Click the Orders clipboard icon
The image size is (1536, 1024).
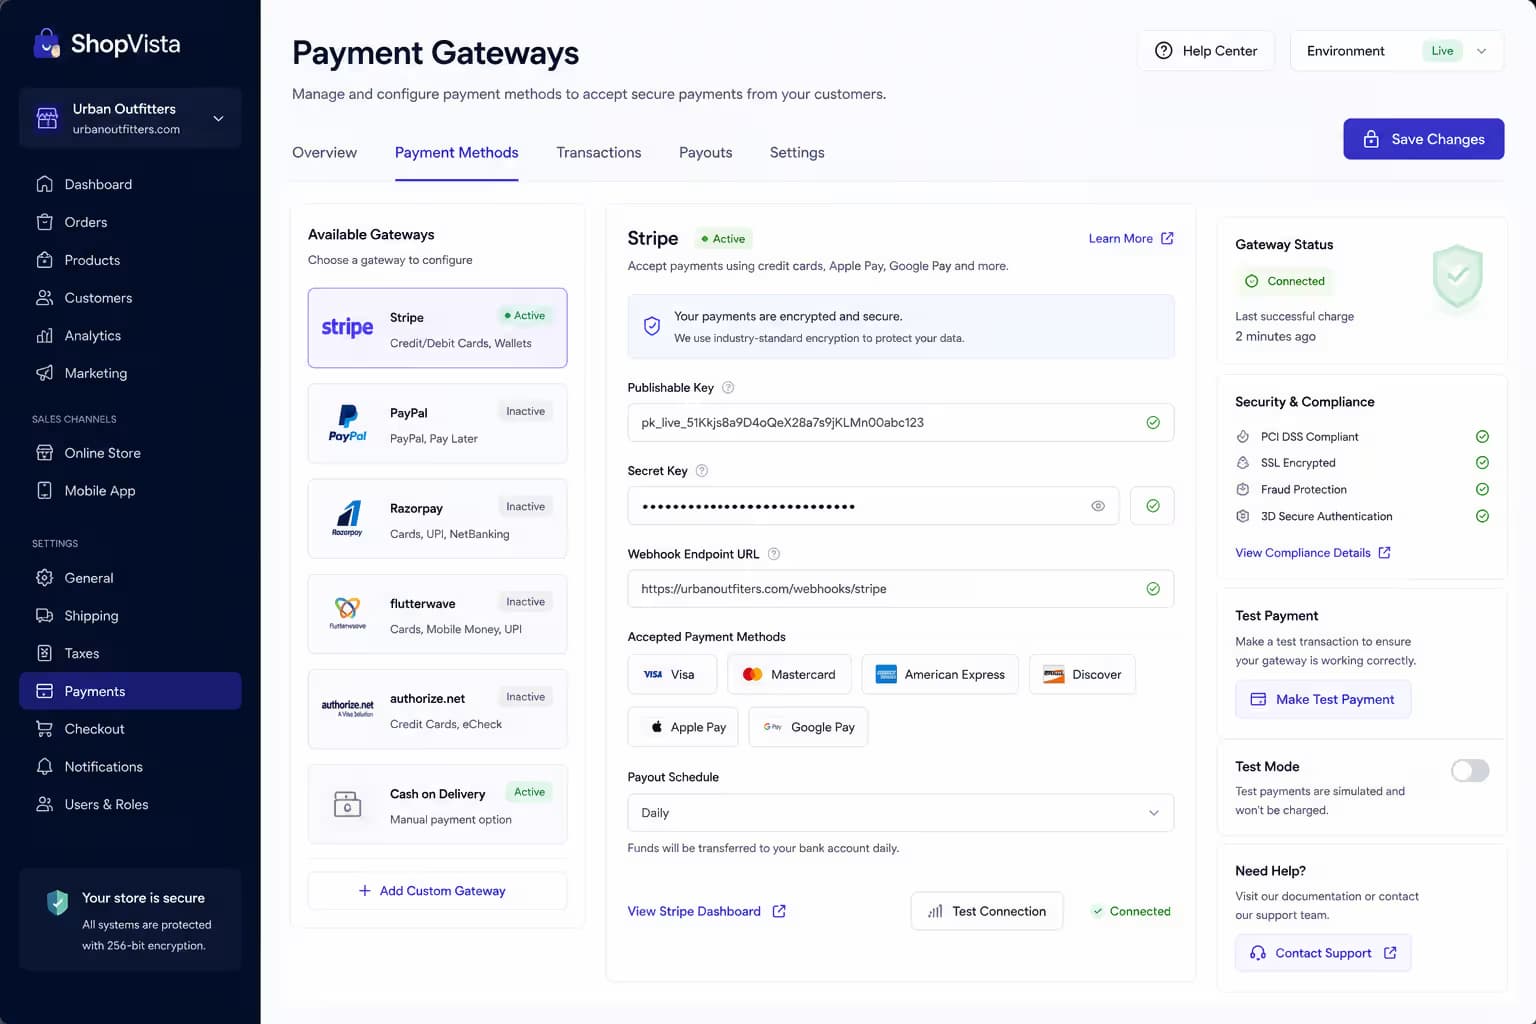(44, 222)
